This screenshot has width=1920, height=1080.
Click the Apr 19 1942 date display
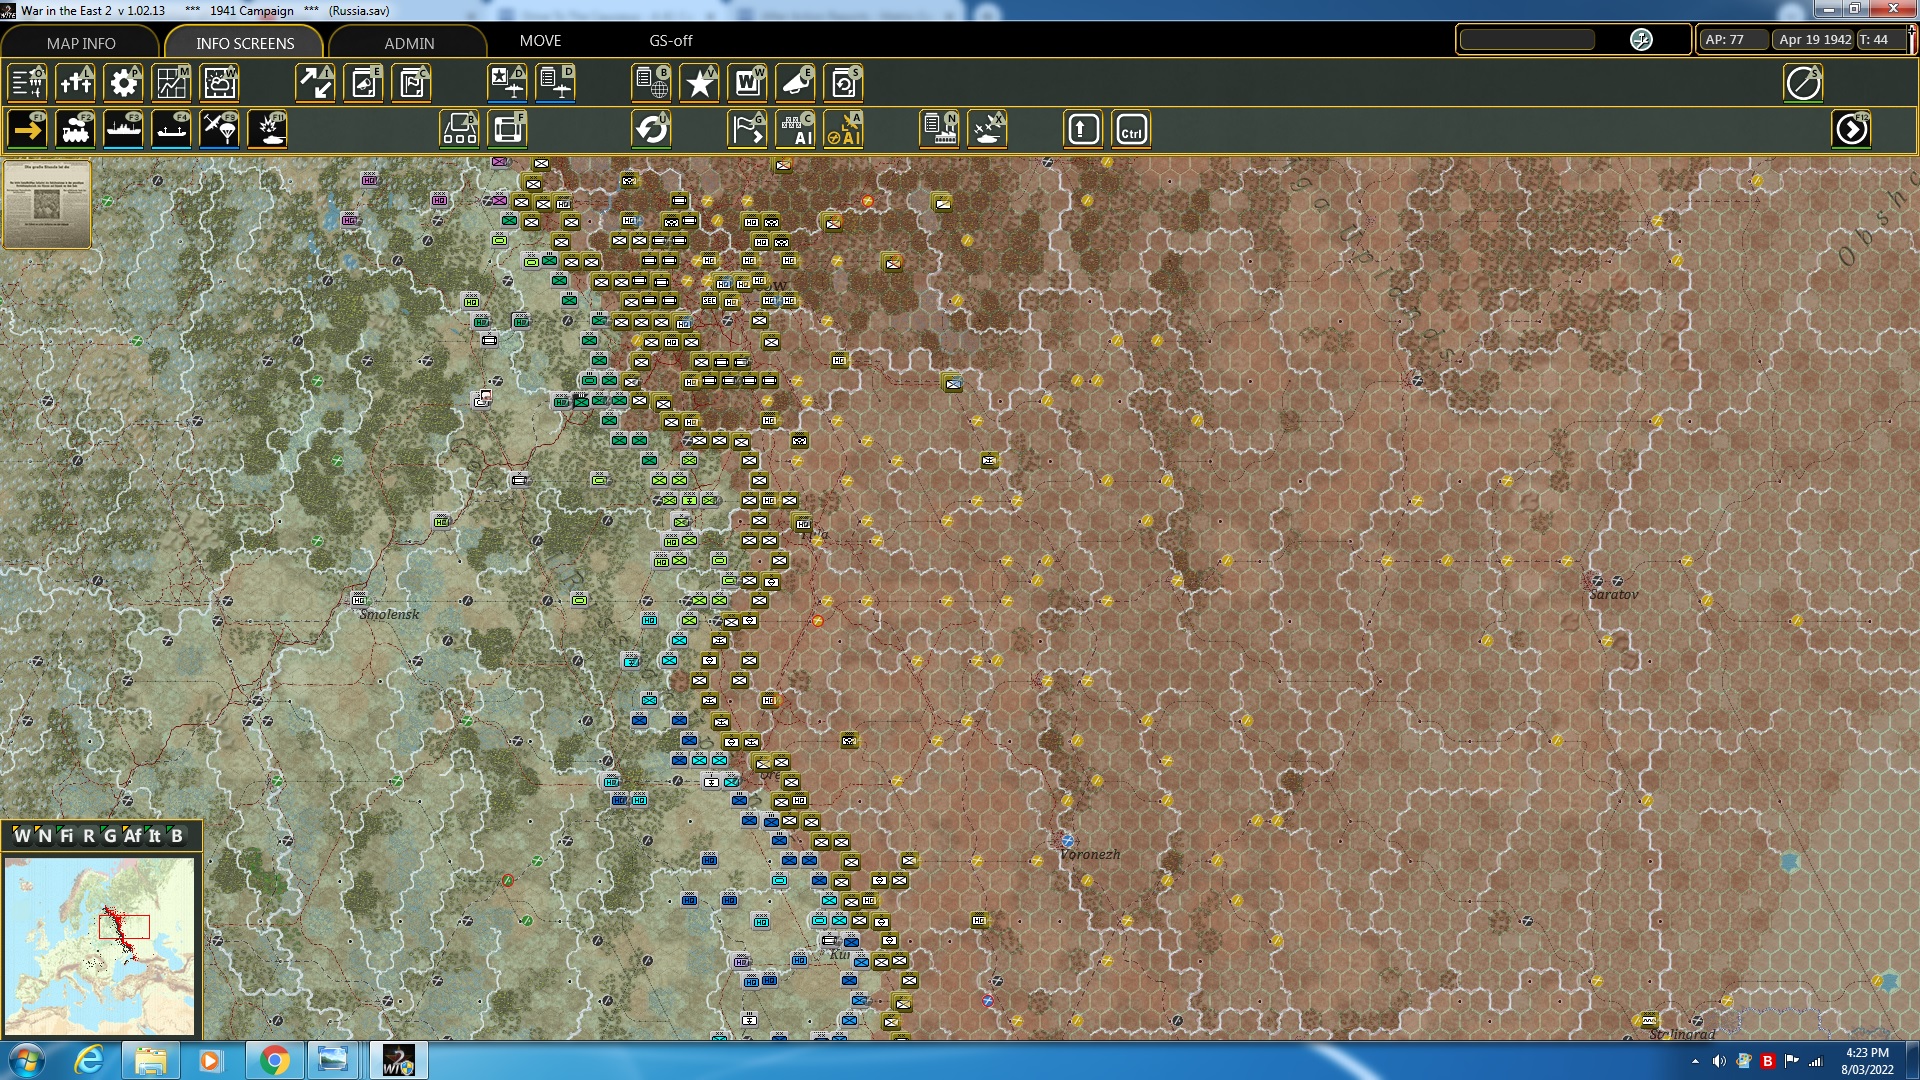(x=1814, y=40)
